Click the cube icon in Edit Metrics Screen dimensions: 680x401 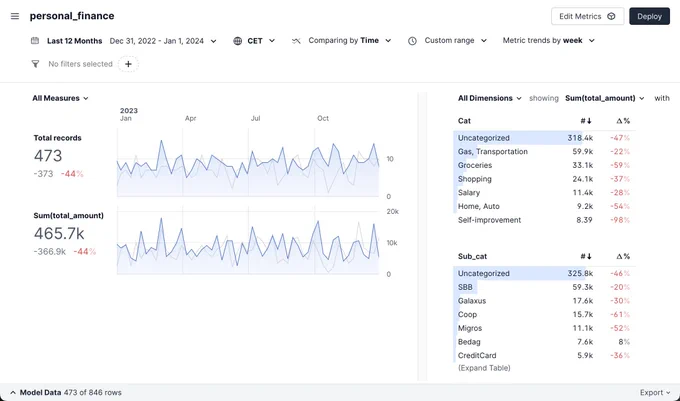tap(611, 16)
